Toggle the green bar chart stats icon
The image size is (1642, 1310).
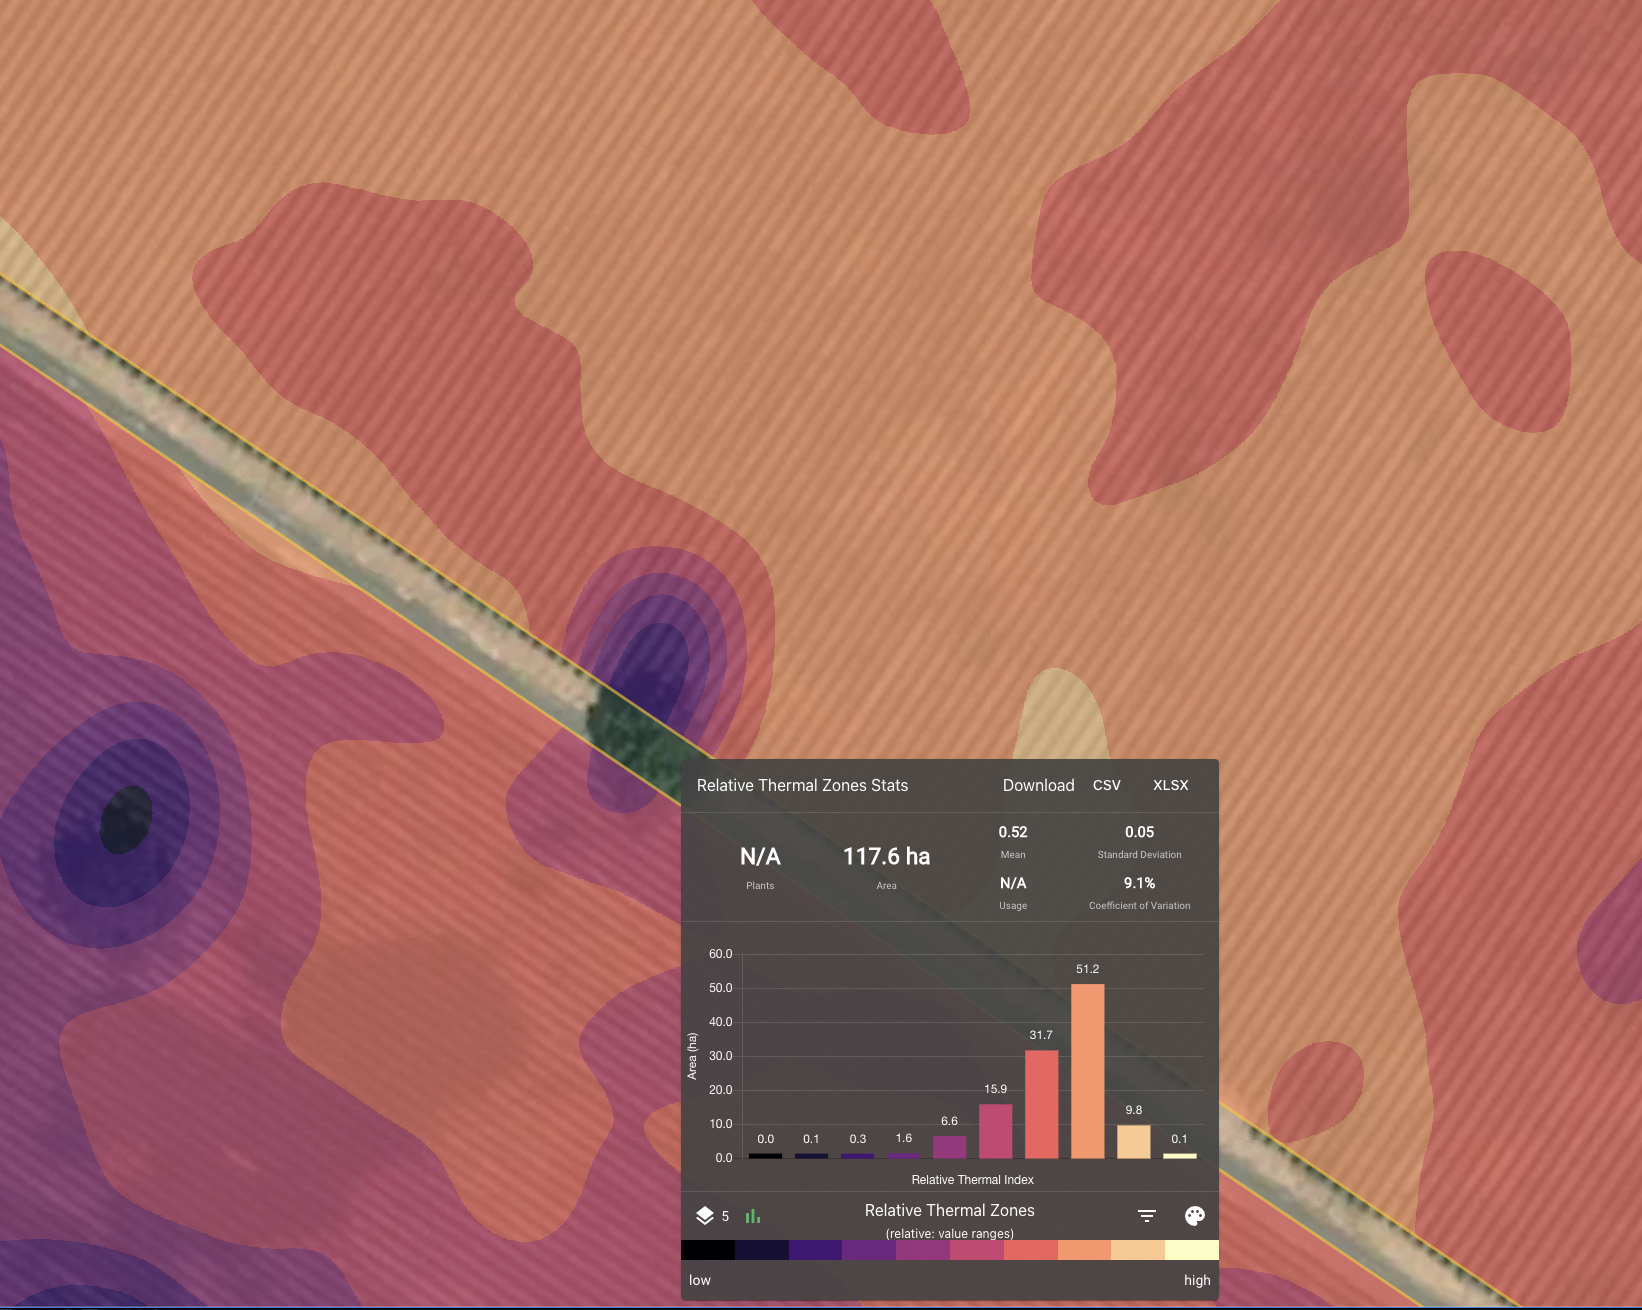click(753, 1216)
